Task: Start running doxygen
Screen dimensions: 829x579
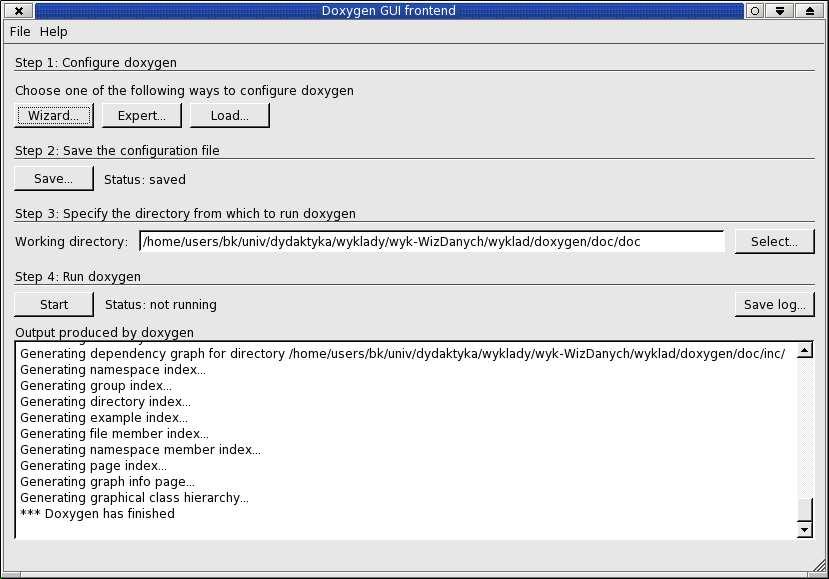Action: click(x=54, y=305)
